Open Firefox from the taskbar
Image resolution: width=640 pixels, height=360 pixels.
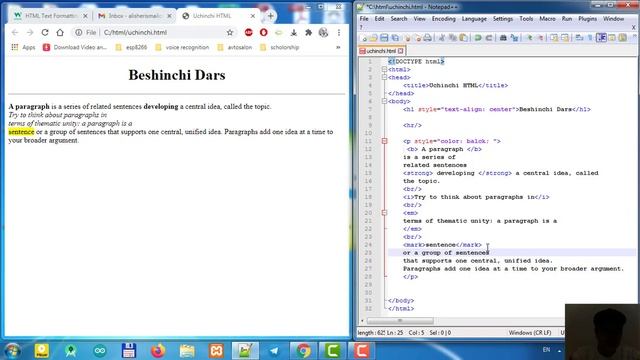click(x=158, y=350)
